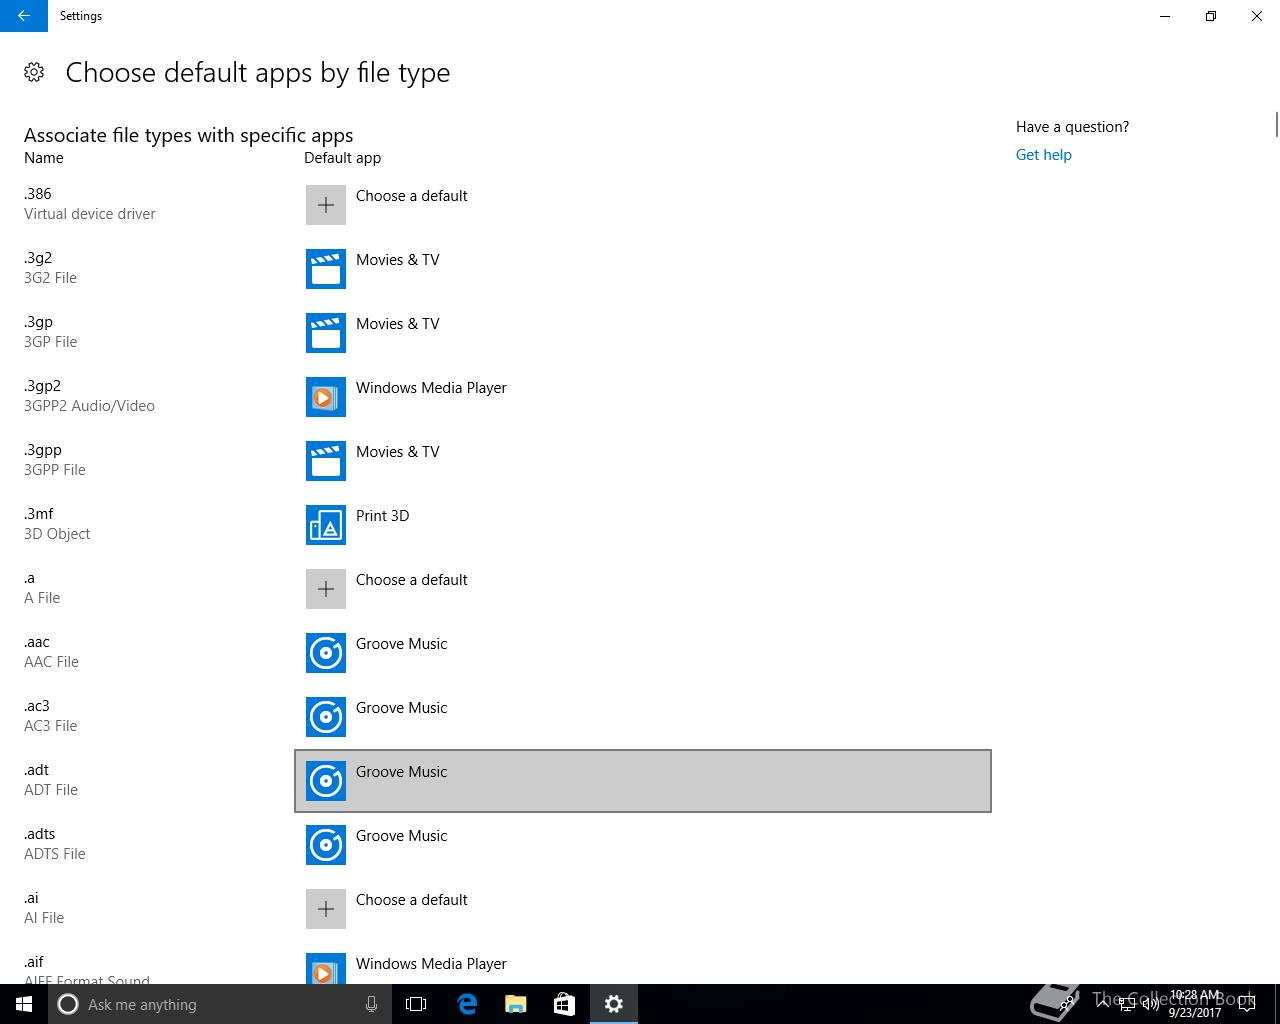Image resolution: width=1280 pixels, height=1024 pixels.
Task: Change Print 3D default for .3mf
Action: tap(643, 525)
